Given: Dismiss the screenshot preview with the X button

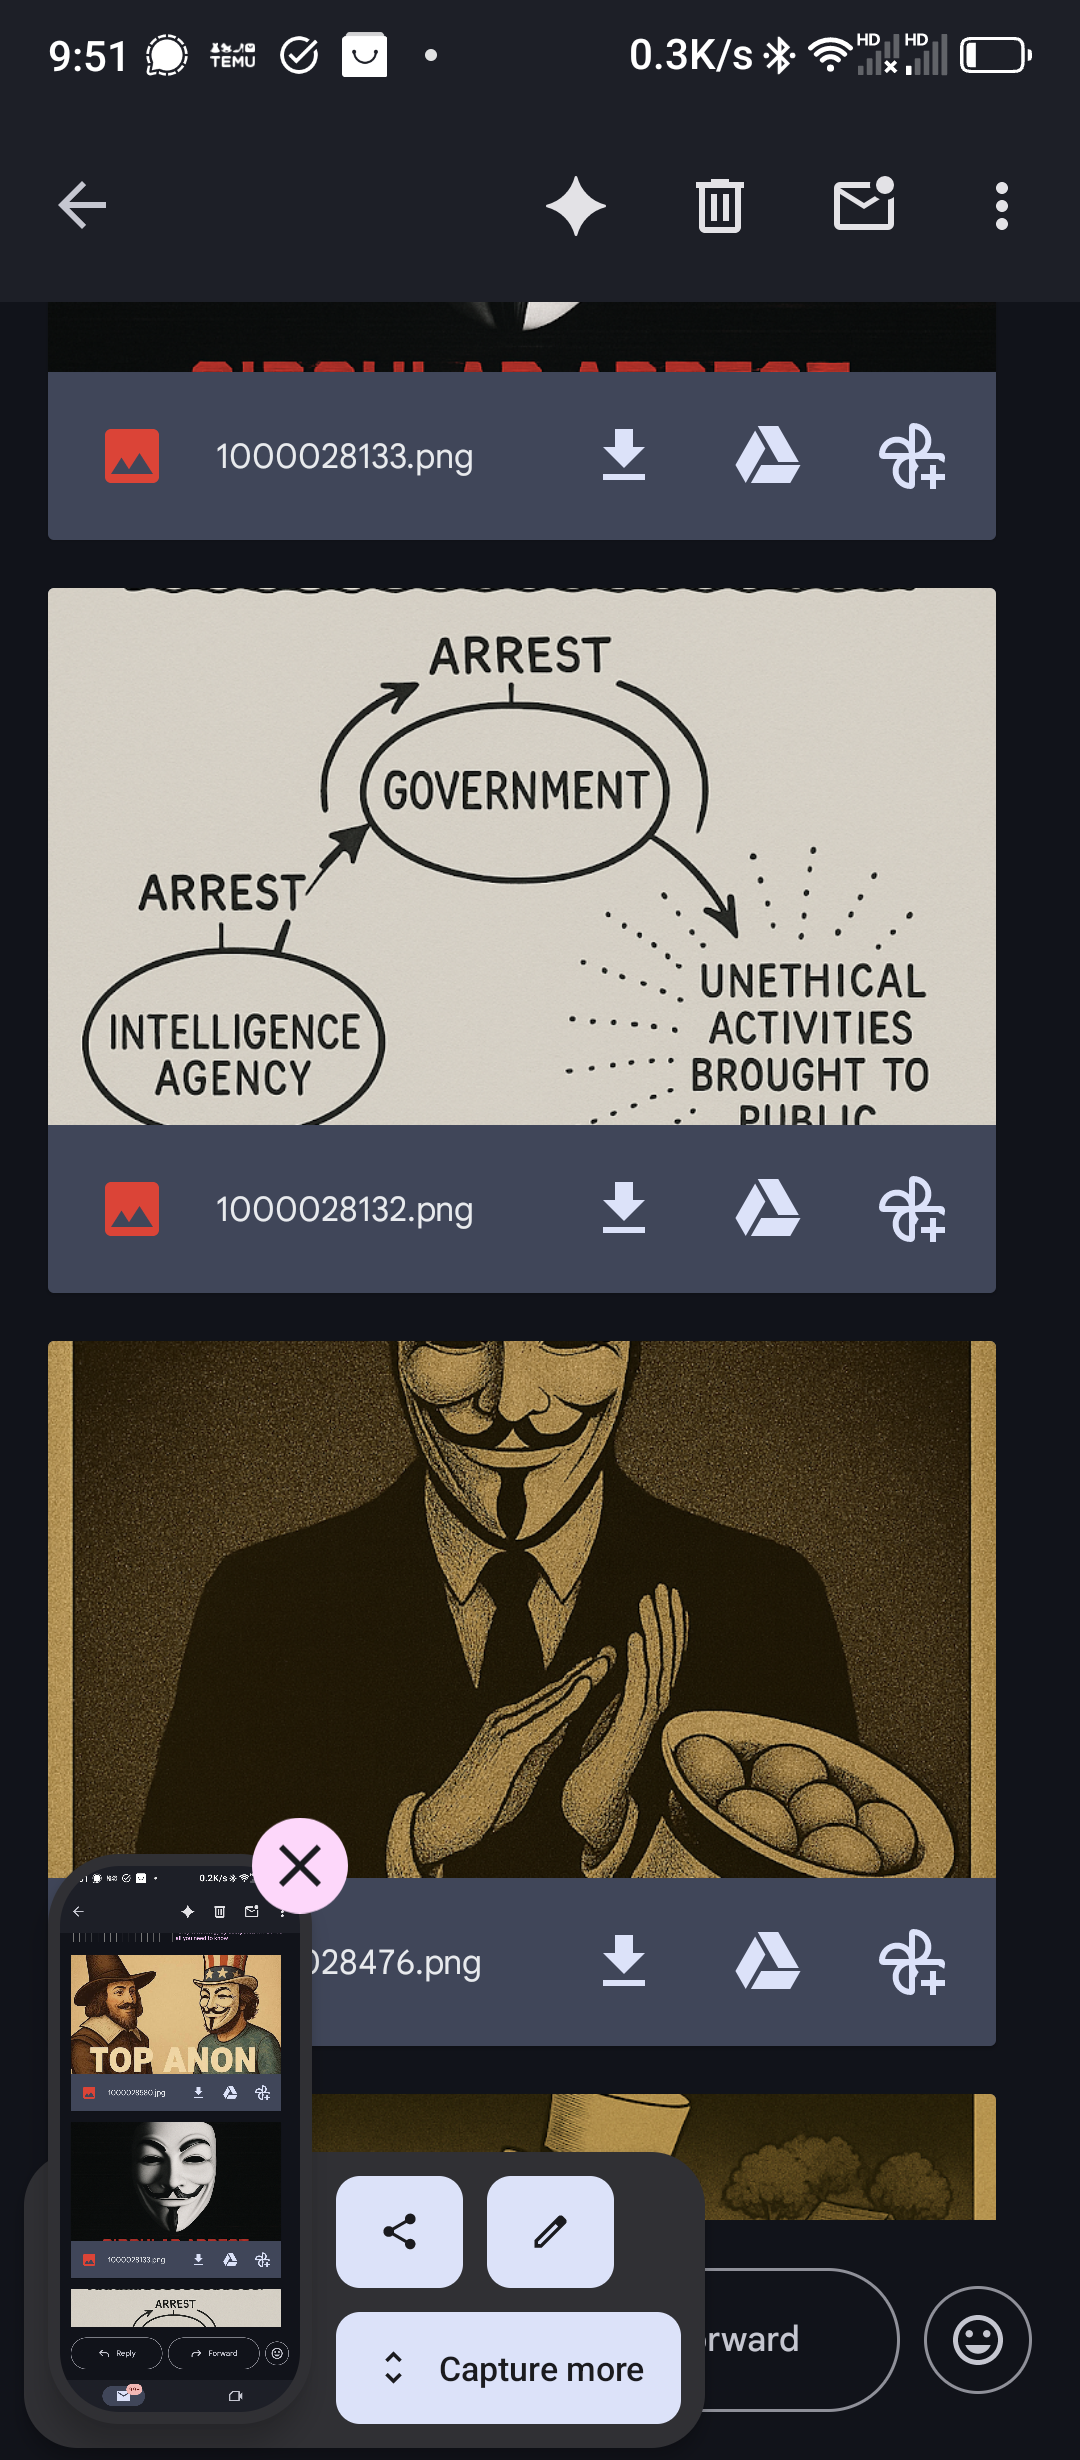Looking at the screenshot, I should (x=300, y=1866).
